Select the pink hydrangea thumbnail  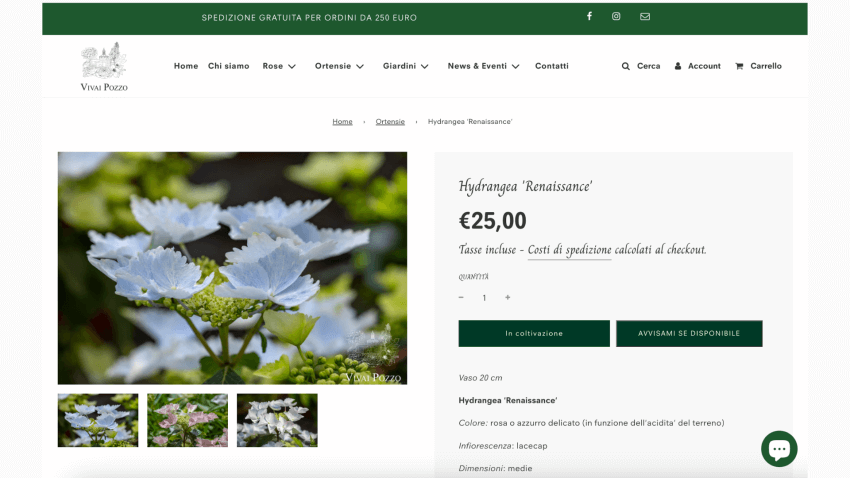188,420
